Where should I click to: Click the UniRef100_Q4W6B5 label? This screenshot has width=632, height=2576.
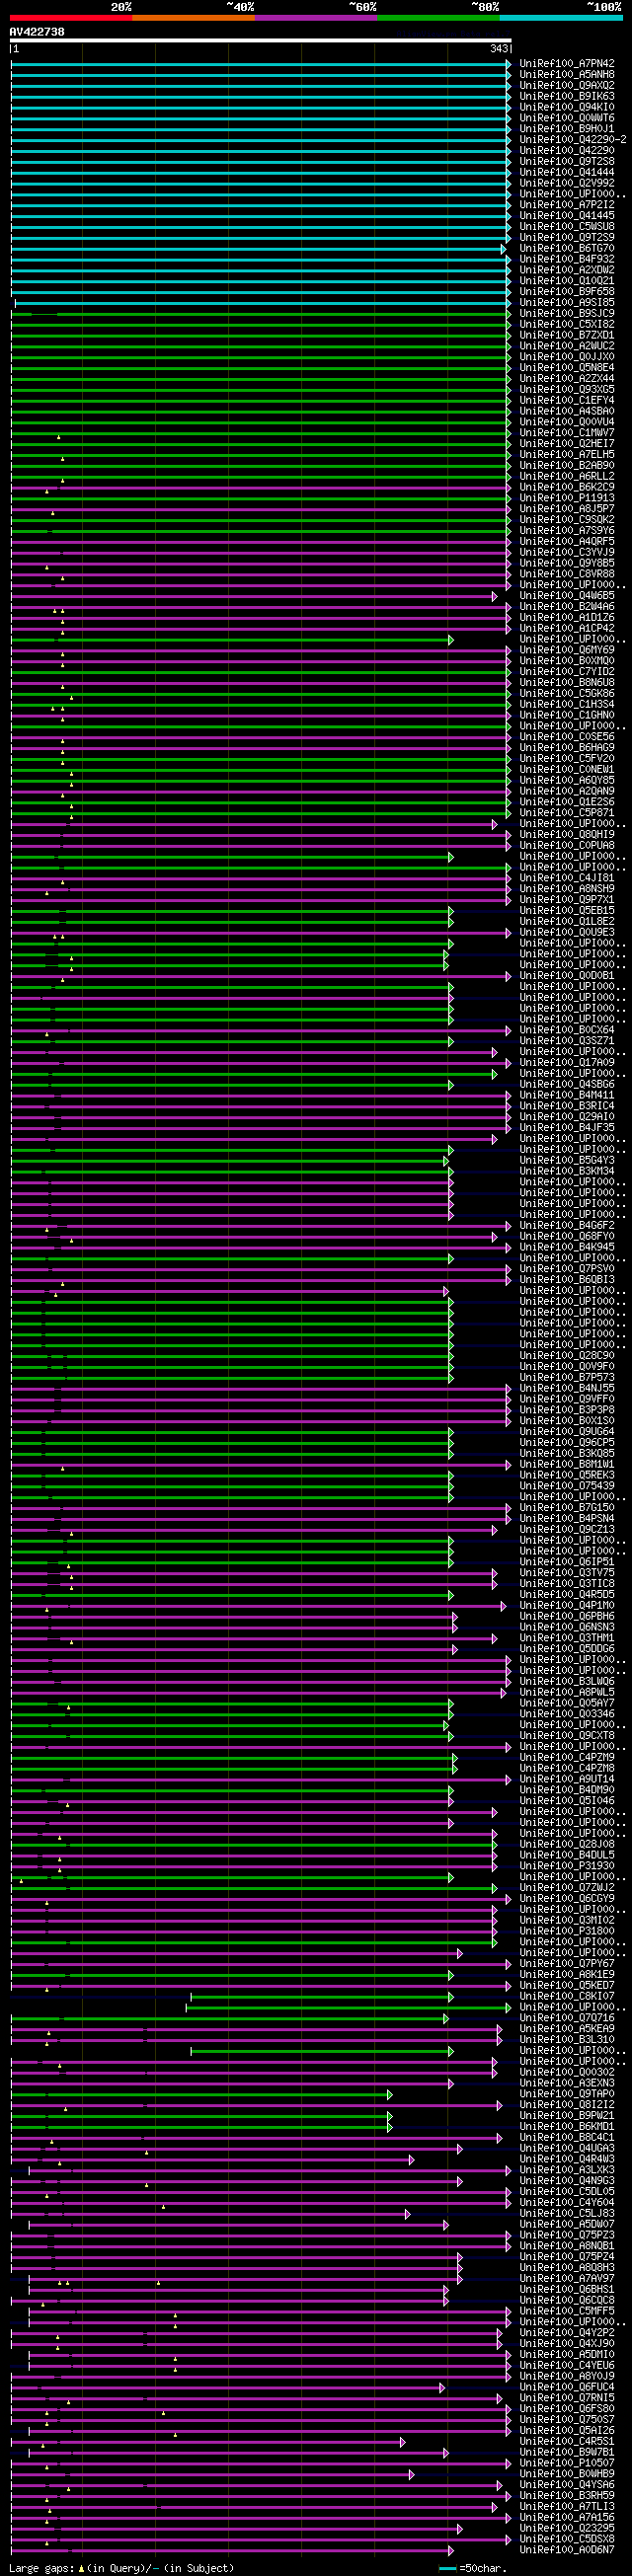(x=567, y=596)
